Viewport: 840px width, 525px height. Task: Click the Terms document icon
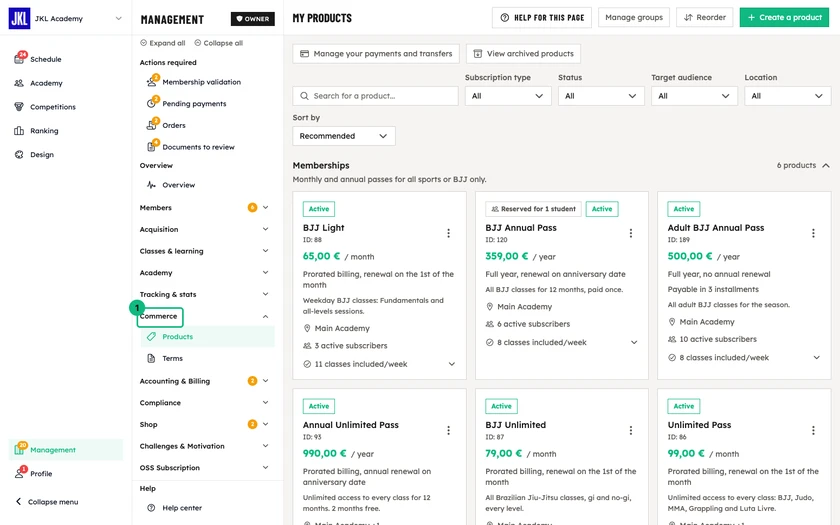click(x=152, y=358)
